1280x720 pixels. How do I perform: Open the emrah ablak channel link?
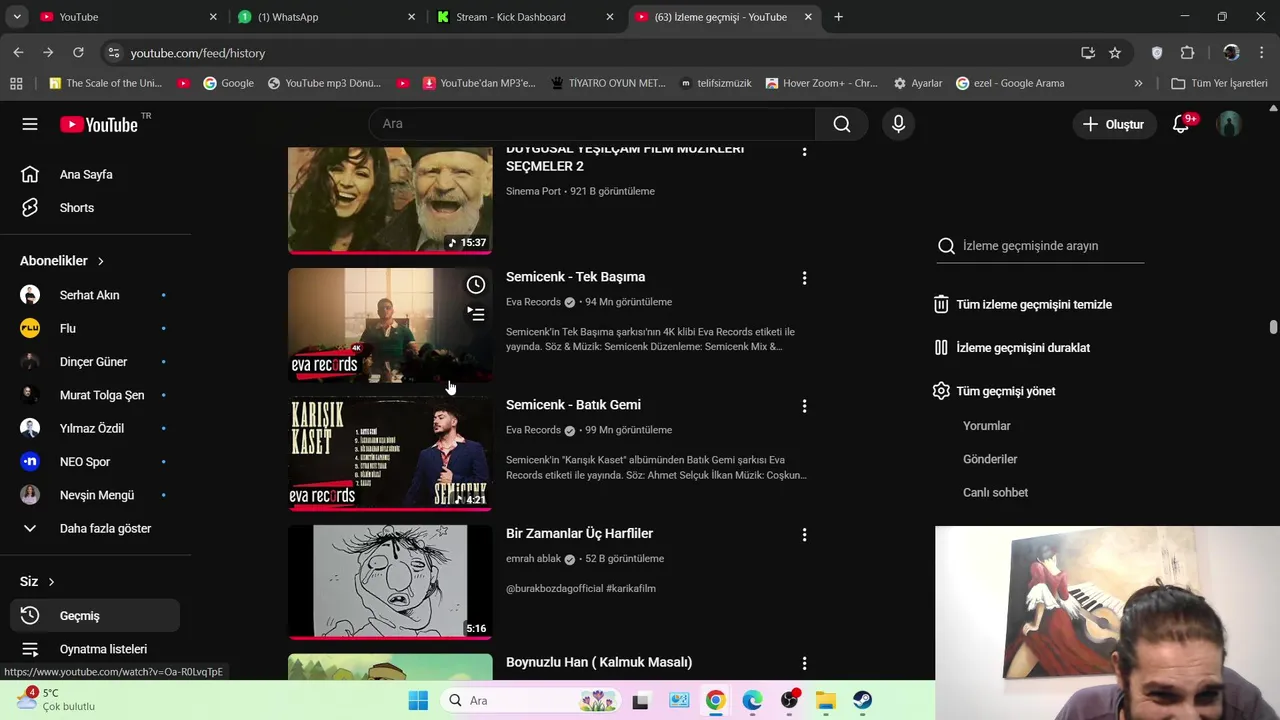533,559
